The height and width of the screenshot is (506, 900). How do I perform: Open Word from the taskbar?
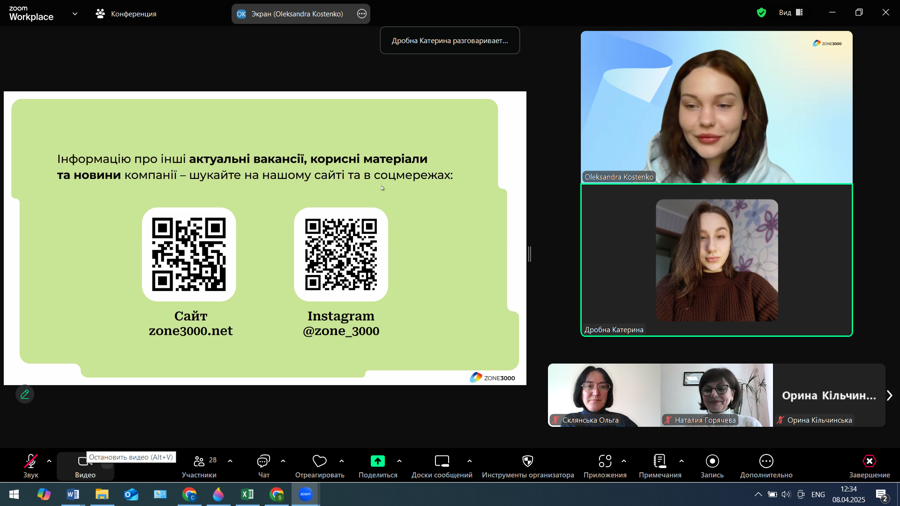click(x=73, y=494)
